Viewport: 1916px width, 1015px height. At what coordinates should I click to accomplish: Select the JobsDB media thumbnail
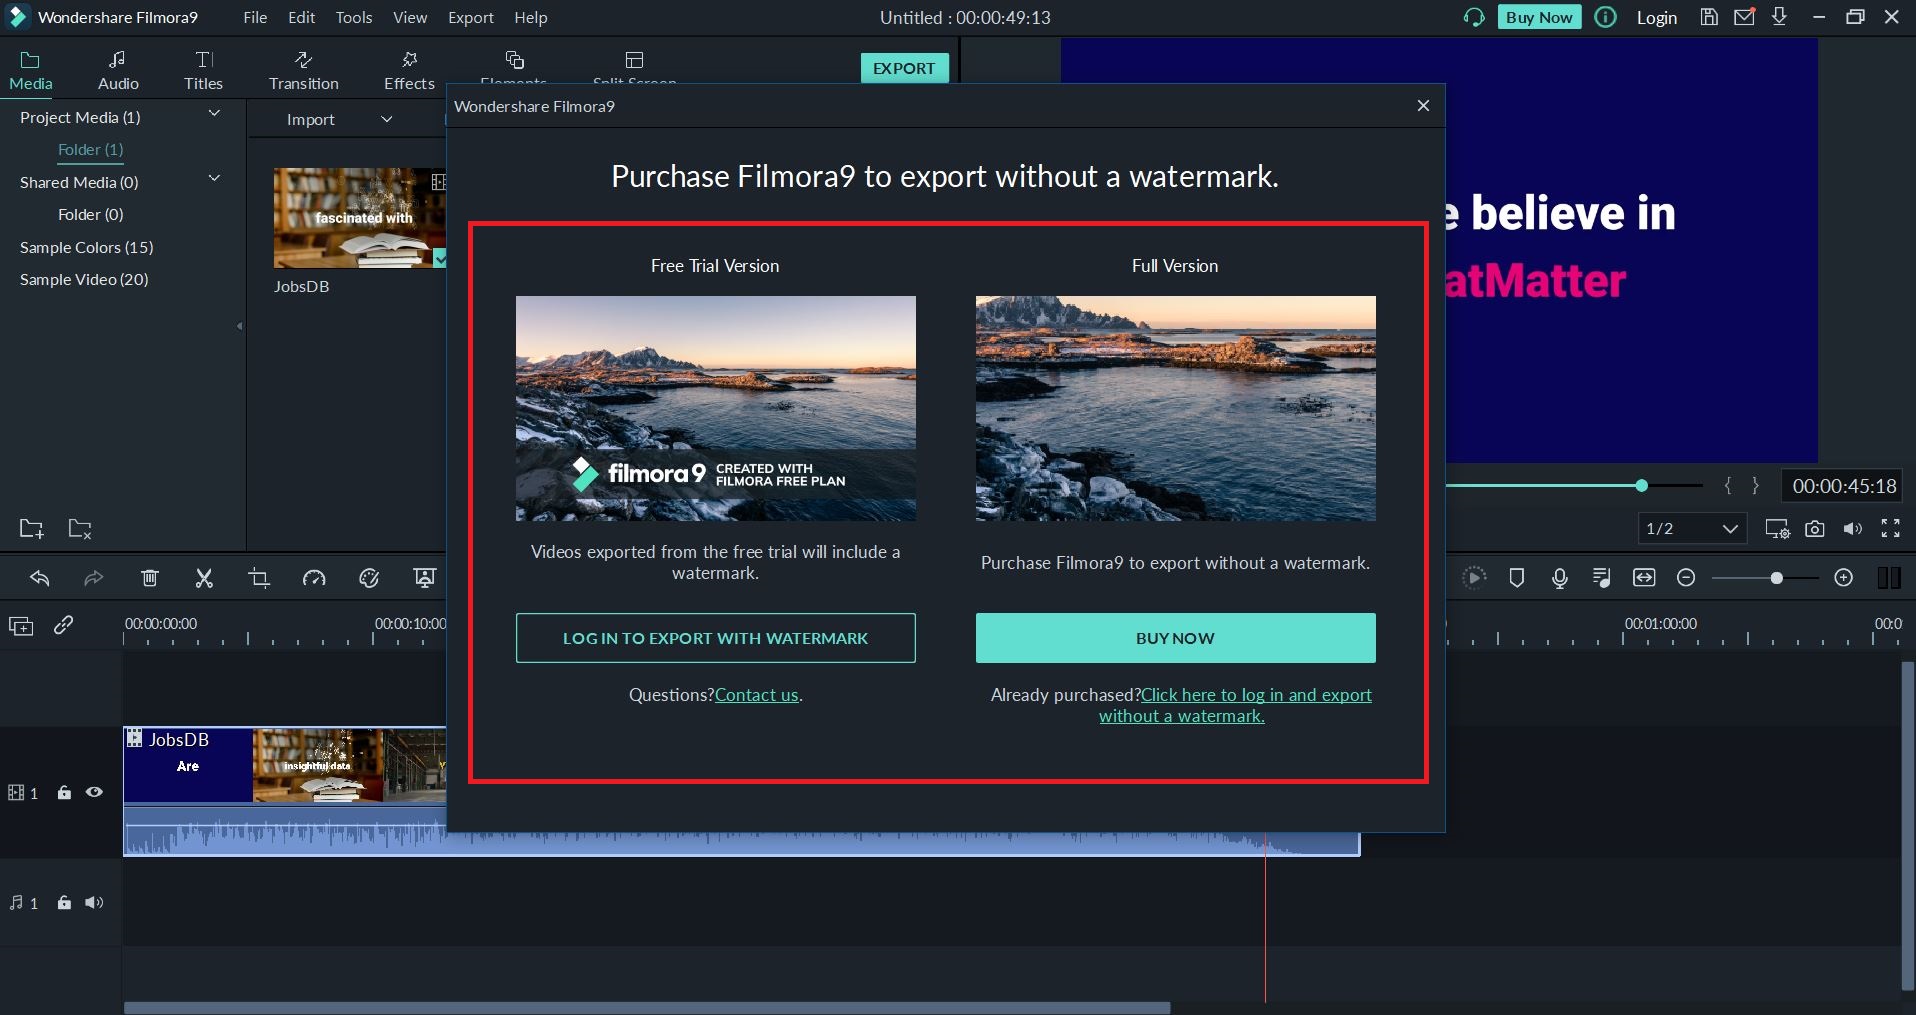pos(360,218)
